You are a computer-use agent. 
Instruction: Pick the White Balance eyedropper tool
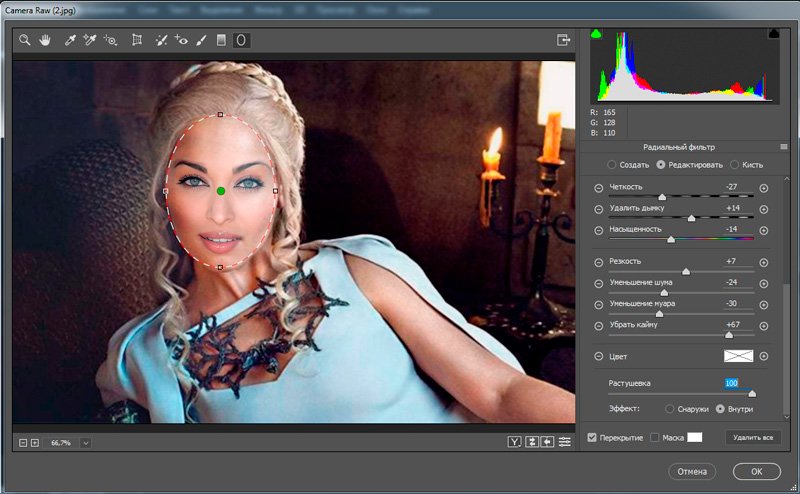point(70,41)
